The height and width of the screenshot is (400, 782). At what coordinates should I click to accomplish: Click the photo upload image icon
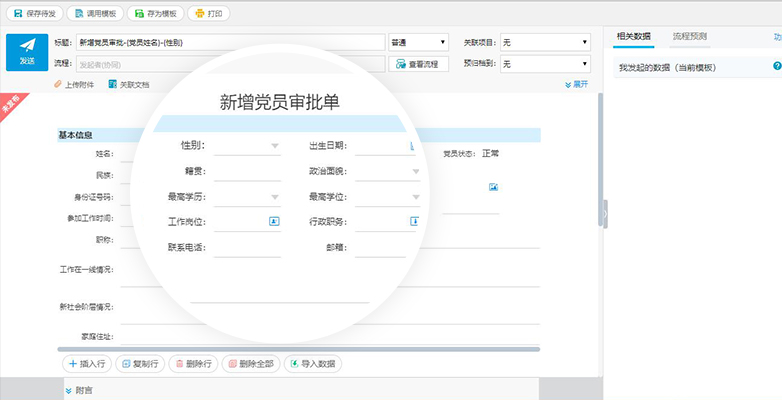[x=493, y=187]
